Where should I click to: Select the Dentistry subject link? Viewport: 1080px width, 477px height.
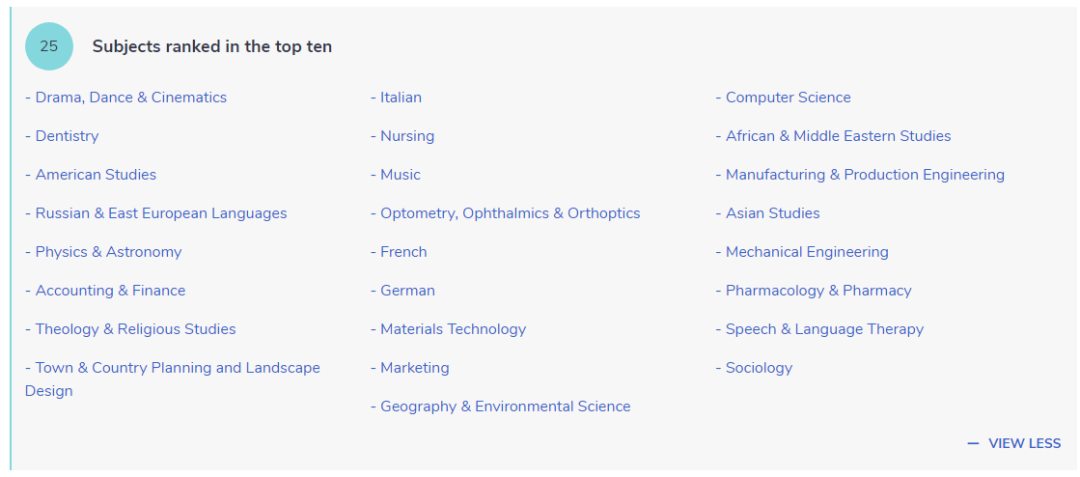tap(66, 136)
